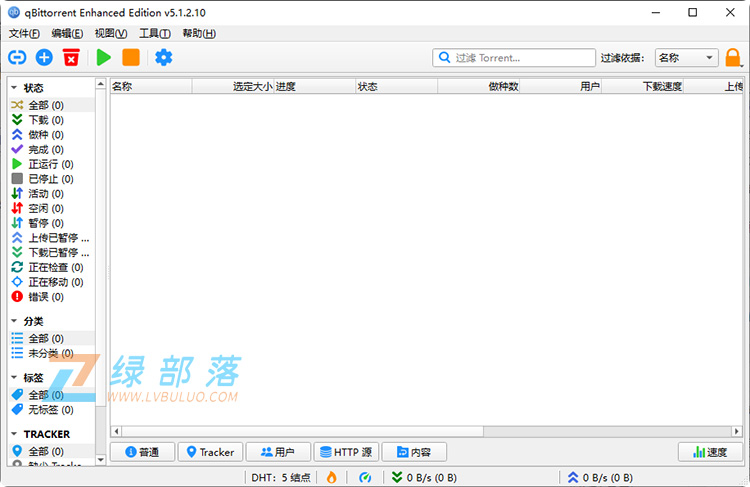The width and height of the screenshot is (750, 487).
Task: Click the add torrent link toolbar icon
Action: coord(17,57)
